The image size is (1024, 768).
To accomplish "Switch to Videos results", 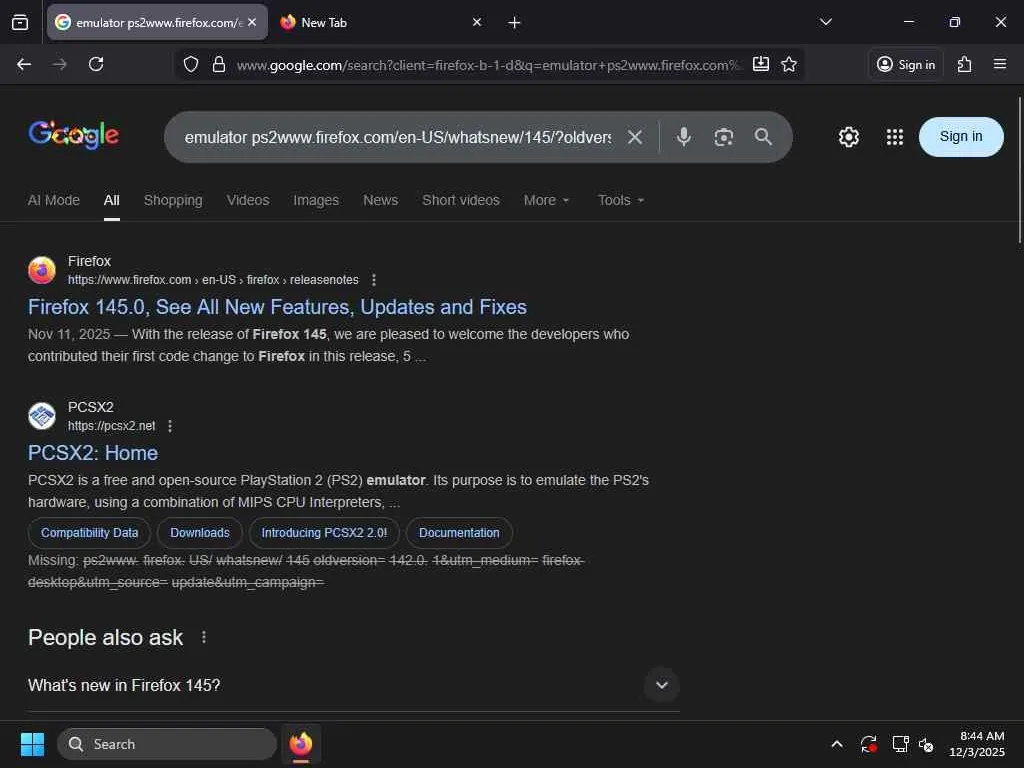I will click(x=248, y=200).
